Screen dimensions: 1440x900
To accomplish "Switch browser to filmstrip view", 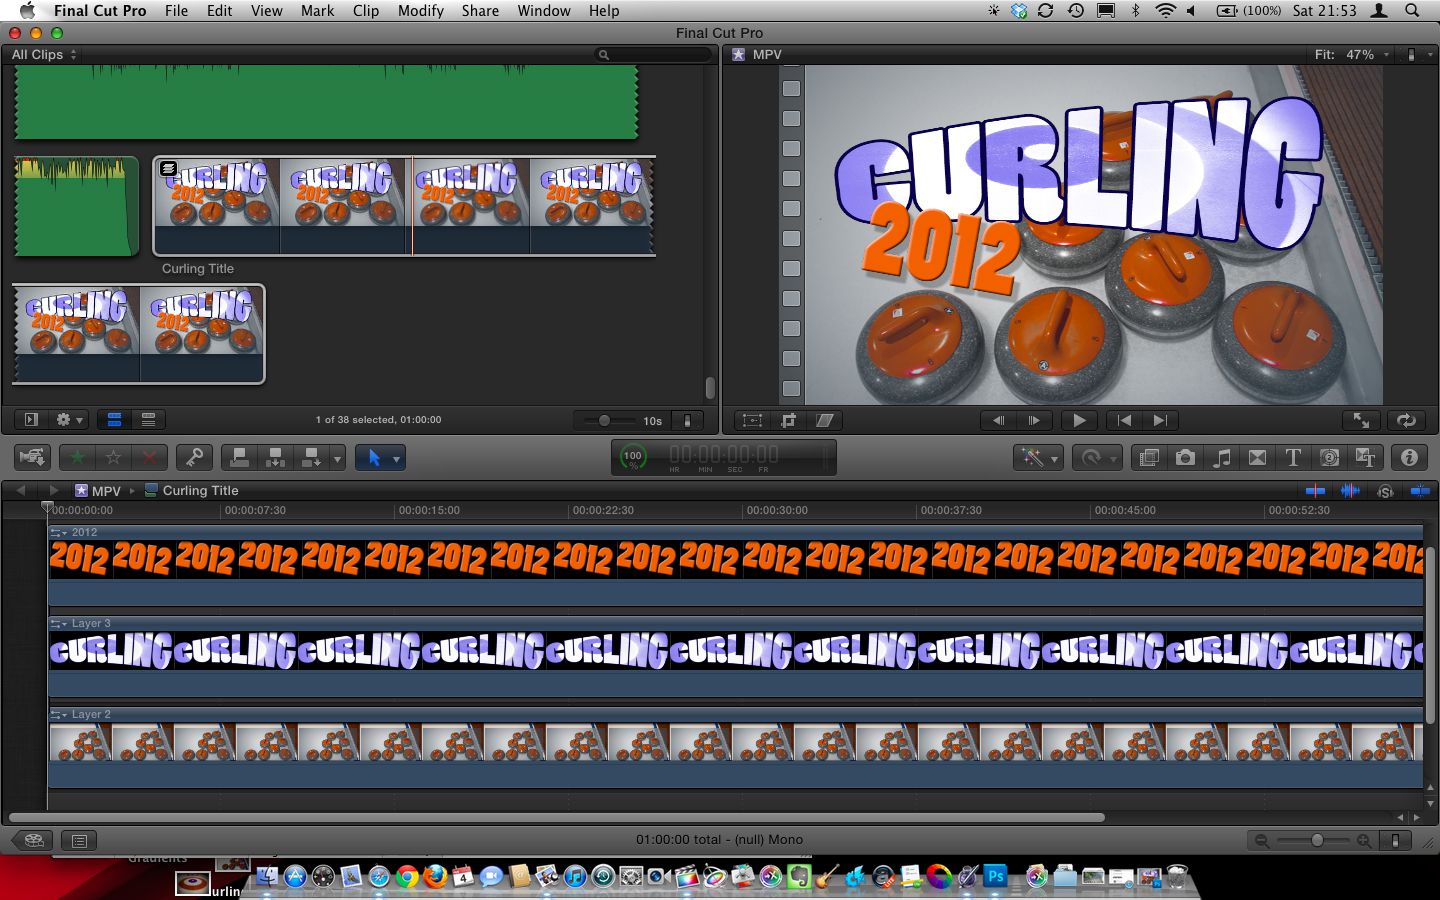I will [114, 420].
